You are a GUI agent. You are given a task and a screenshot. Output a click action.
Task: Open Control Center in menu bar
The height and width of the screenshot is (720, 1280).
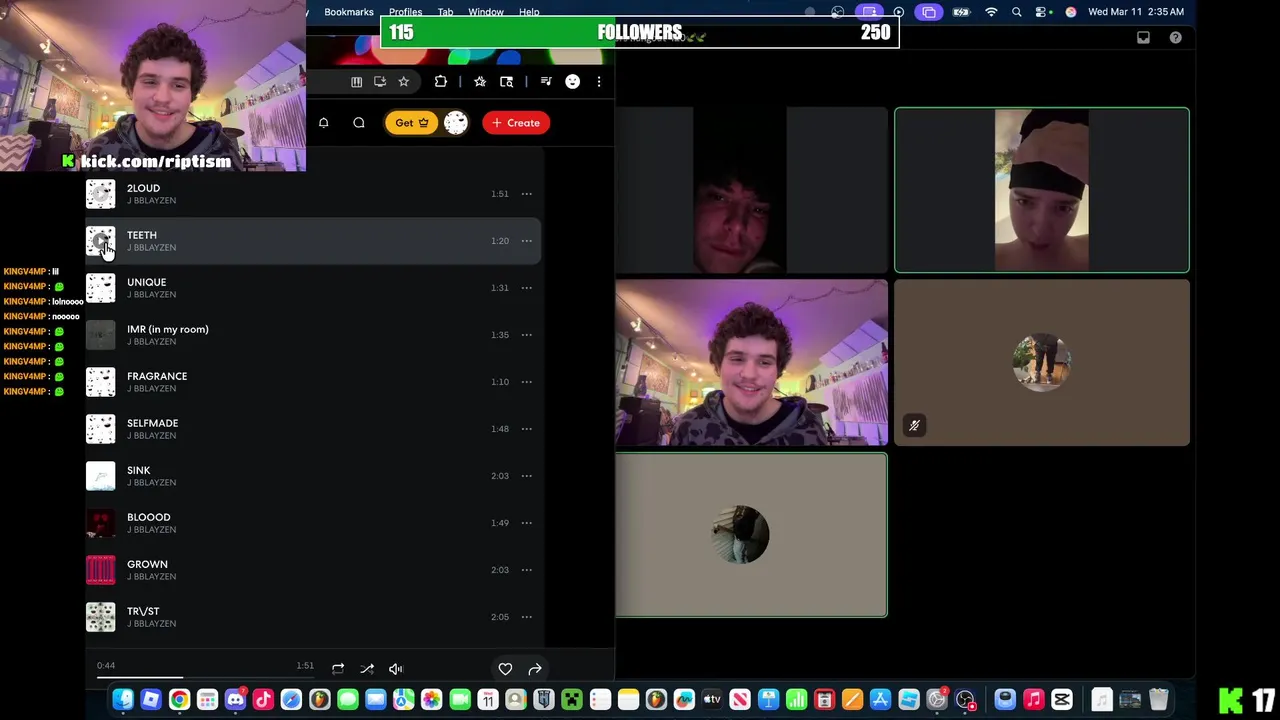(1043, 12)
